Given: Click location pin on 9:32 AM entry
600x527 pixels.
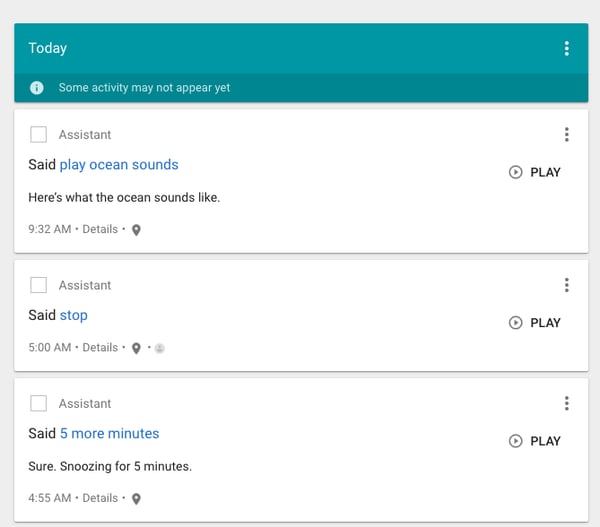Looking at the screenshot, I should pyautogui.click(x=136, y=230).
